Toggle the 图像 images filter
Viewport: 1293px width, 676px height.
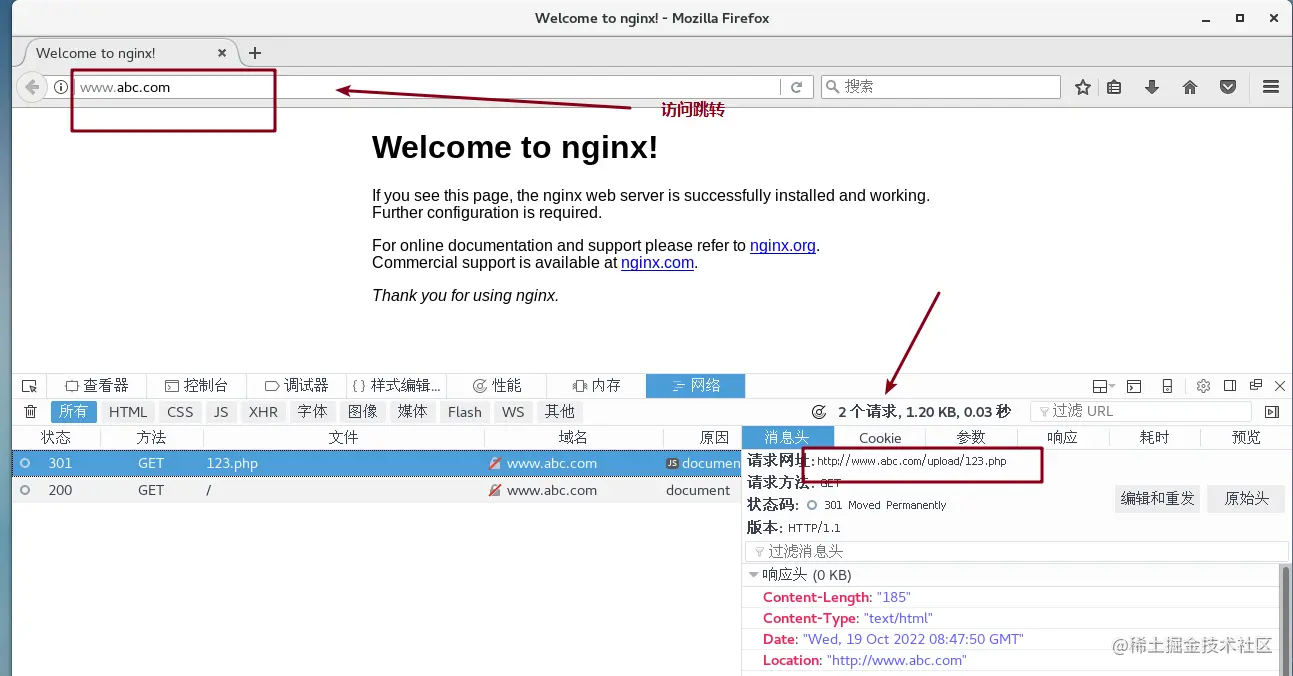click(x=363, y=411)
